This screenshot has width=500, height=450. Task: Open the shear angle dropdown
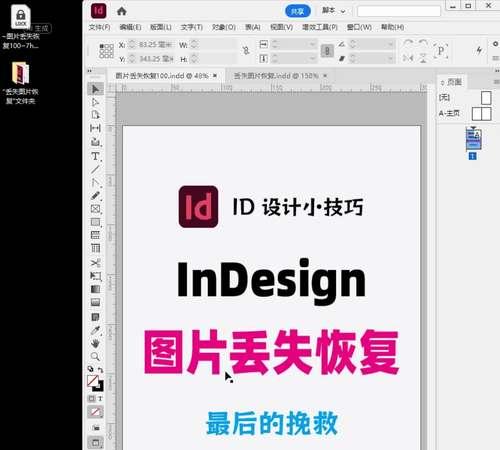click(x=390, y=59)
